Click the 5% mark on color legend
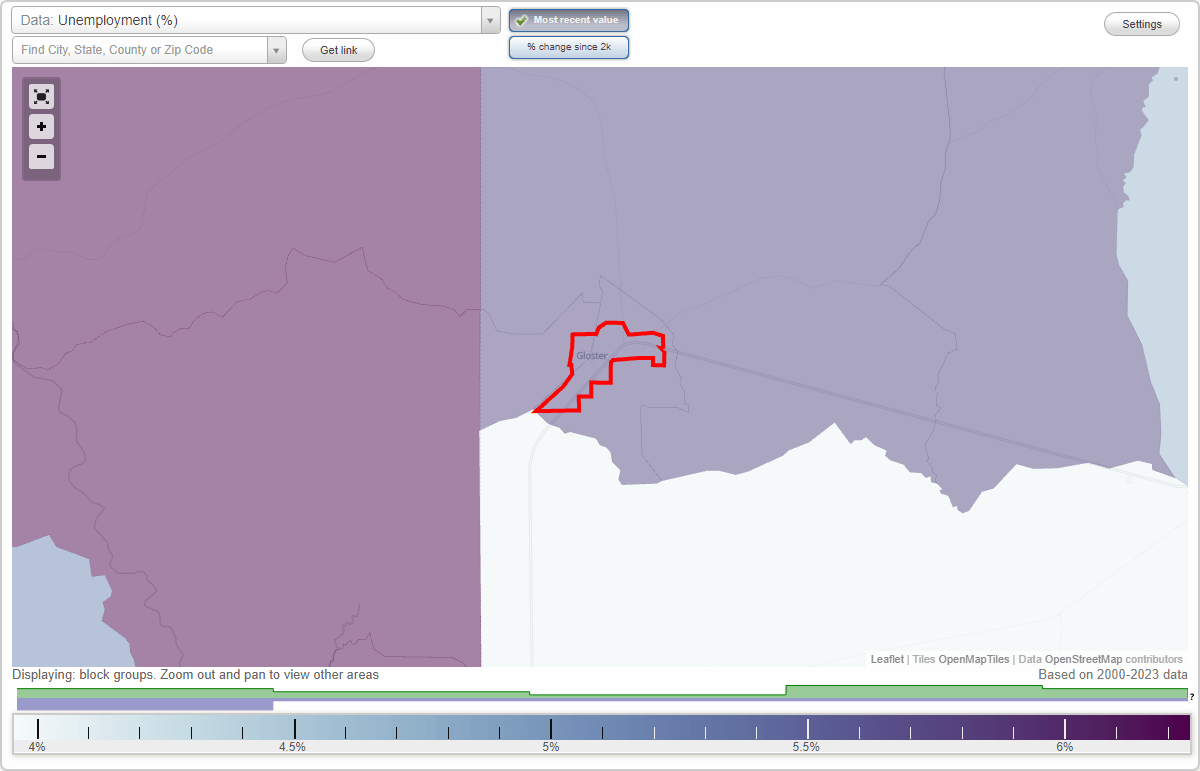This screenshot has width=1200, height=771. [551, 746]
